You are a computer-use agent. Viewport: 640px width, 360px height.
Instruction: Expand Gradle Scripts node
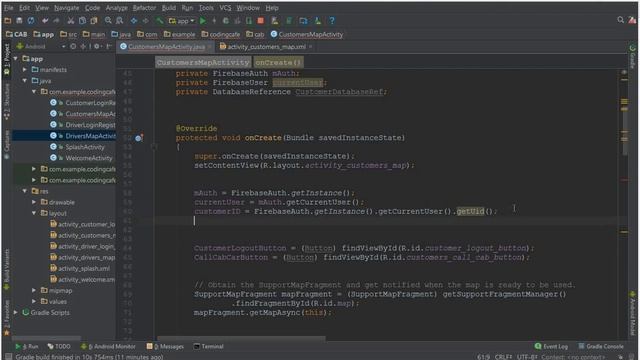click(x=16, y=313)
